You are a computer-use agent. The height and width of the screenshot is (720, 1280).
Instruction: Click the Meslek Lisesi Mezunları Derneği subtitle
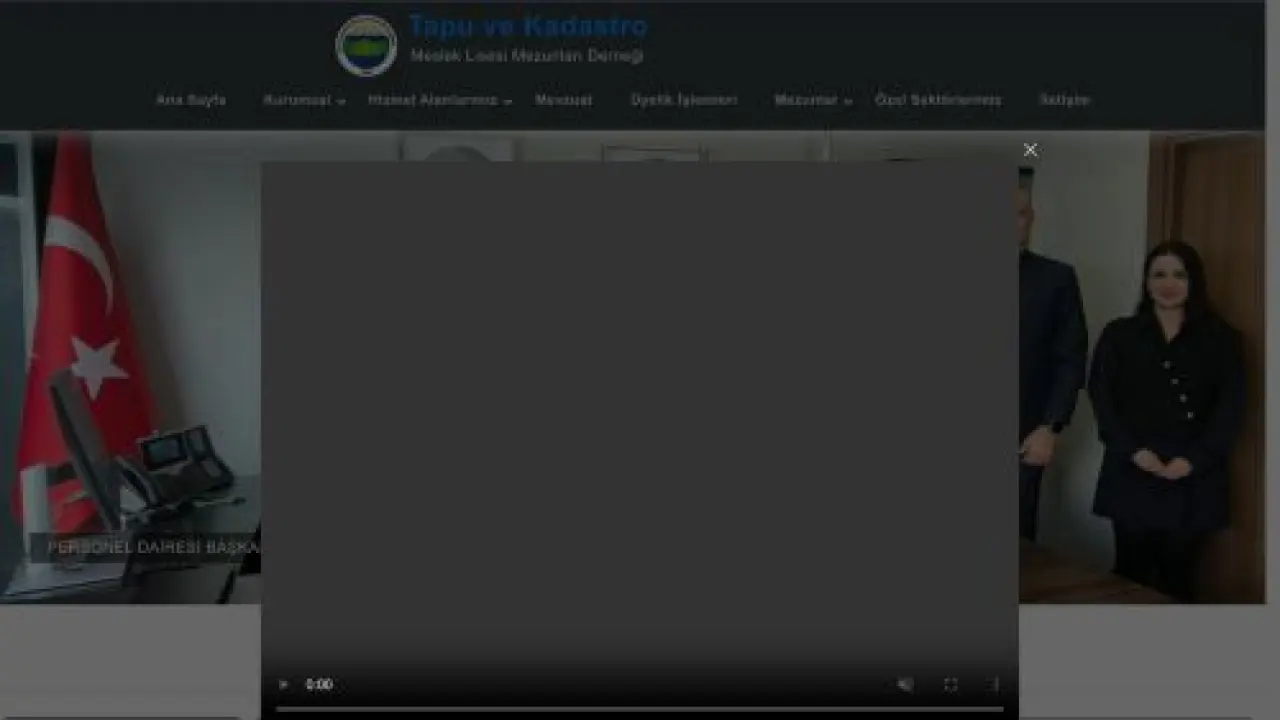pos(527,56)
